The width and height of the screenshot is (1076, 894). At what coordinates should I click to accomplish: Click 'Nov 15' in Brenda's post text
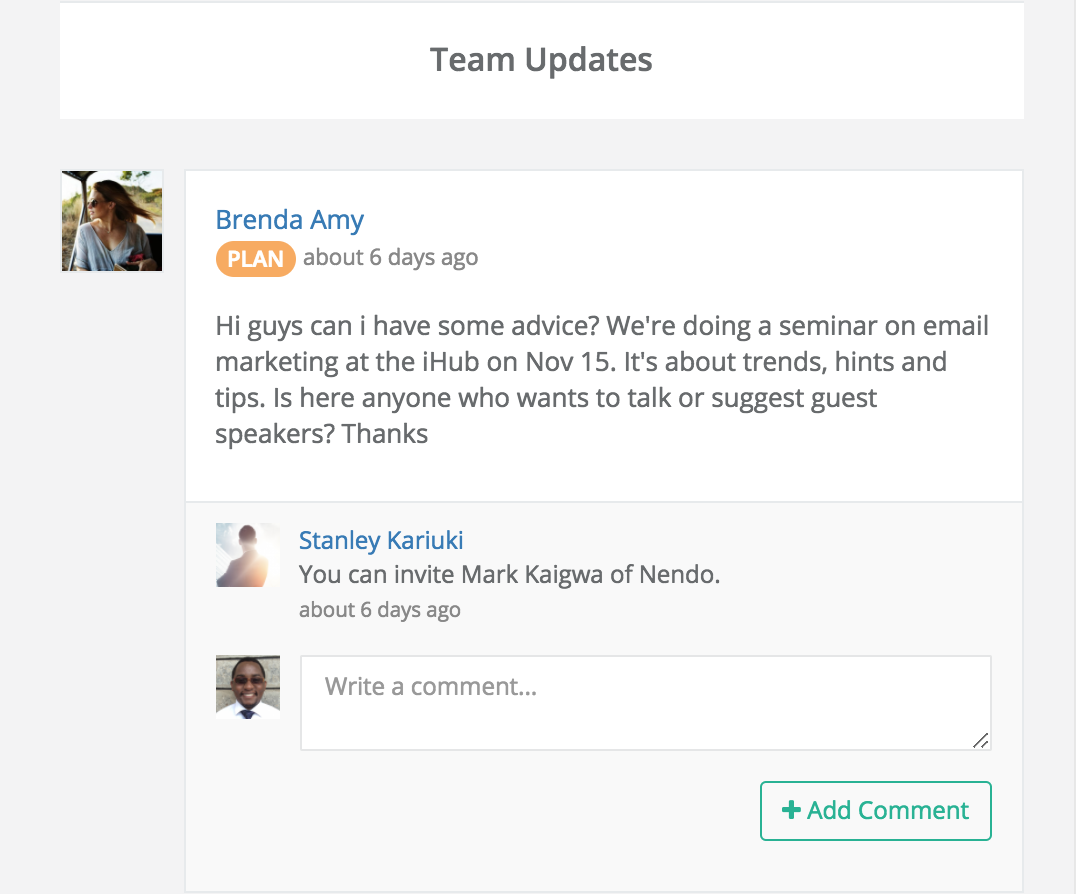pyautogui.click(x=568, y=362)
